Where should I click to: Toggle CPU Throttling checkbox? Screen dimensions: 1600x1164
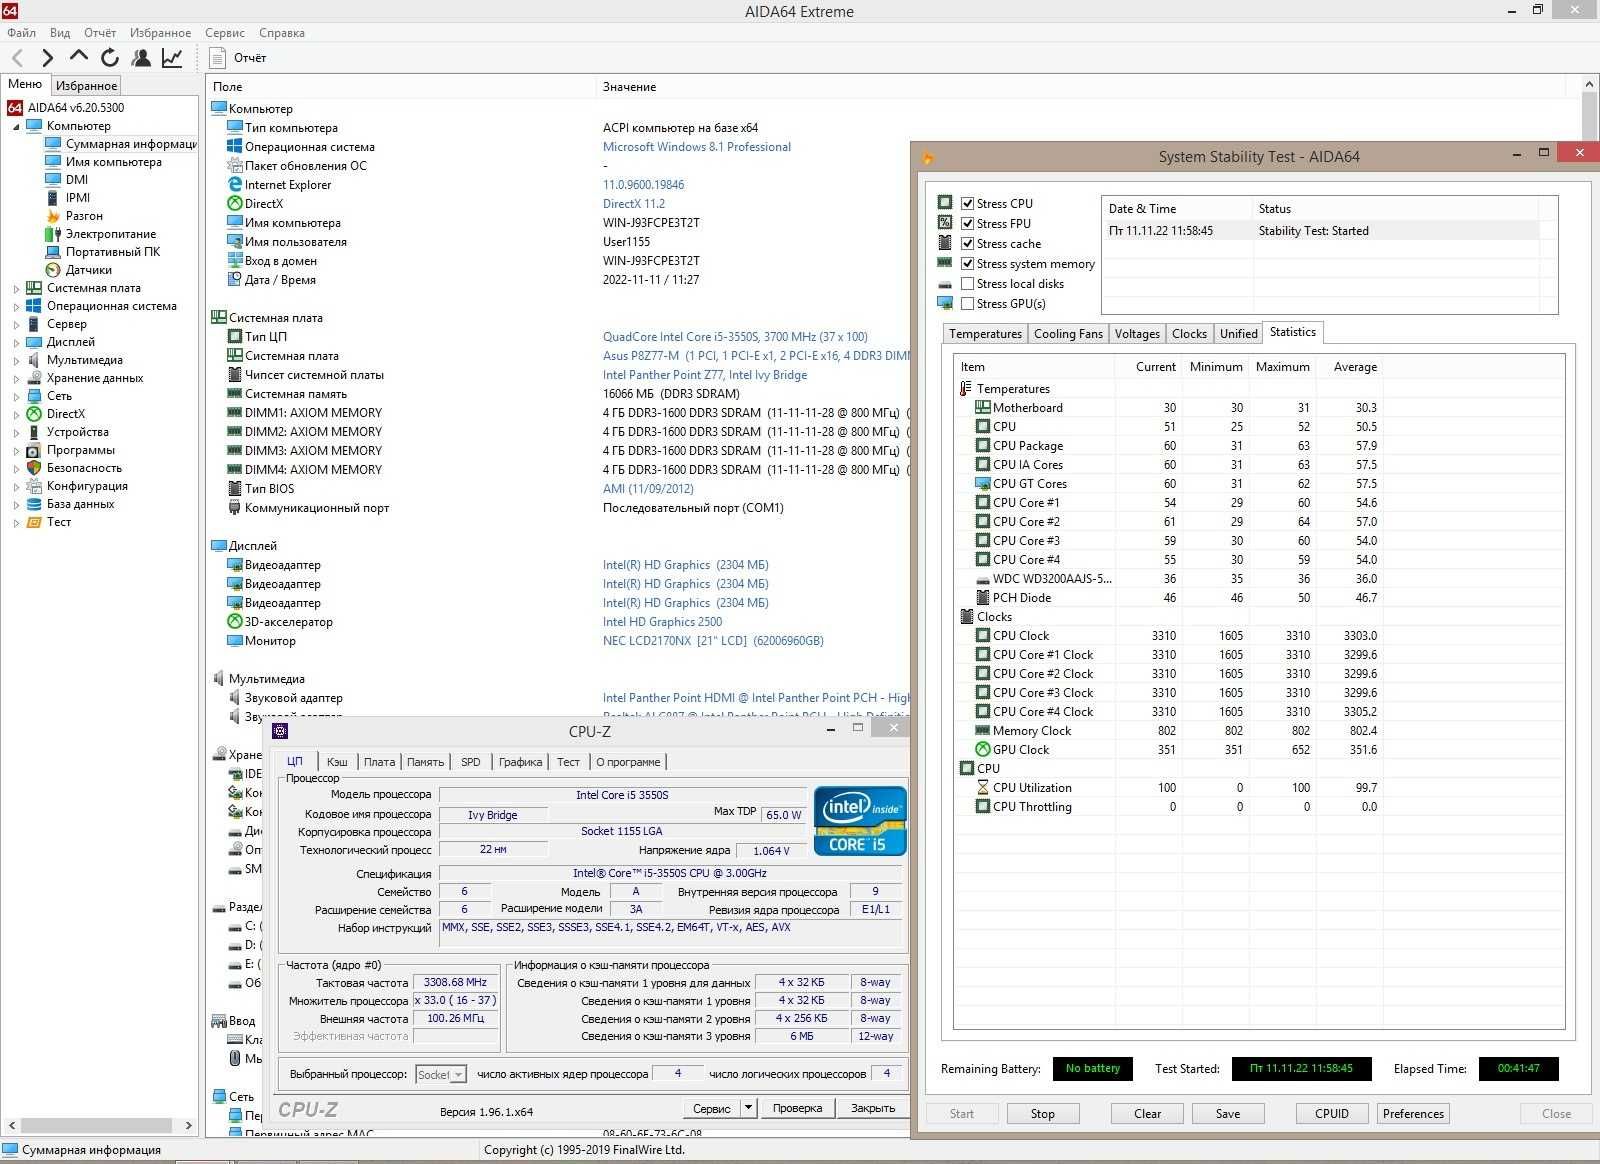pos(983,807)
